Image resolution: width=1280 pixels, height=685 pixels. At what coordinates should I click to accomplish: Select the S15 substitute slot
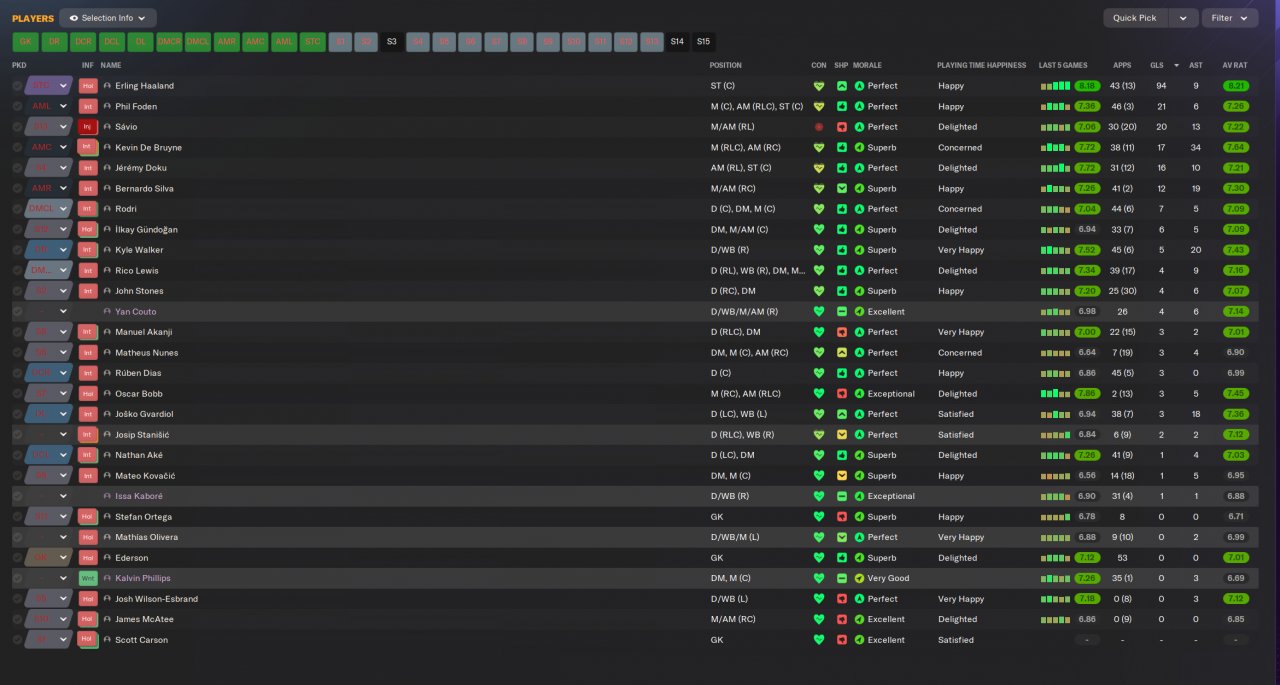703,42
